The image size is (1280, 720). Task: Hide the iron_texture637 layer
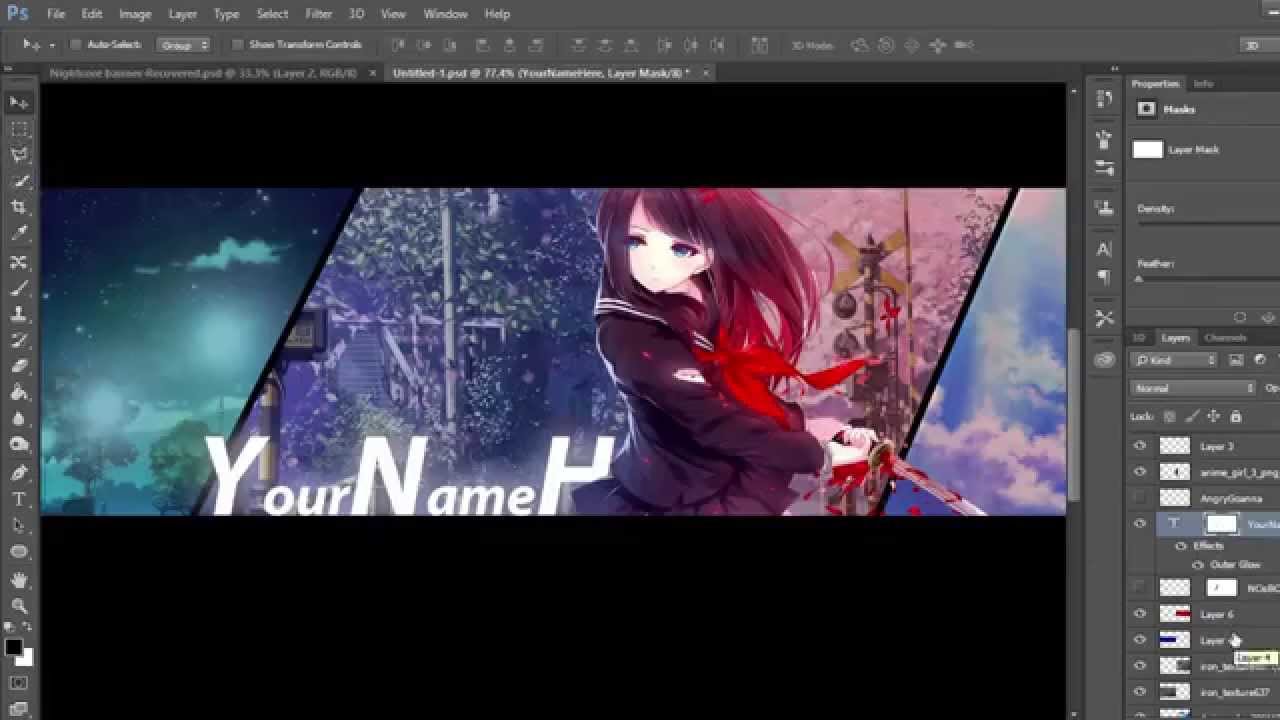1140,691
